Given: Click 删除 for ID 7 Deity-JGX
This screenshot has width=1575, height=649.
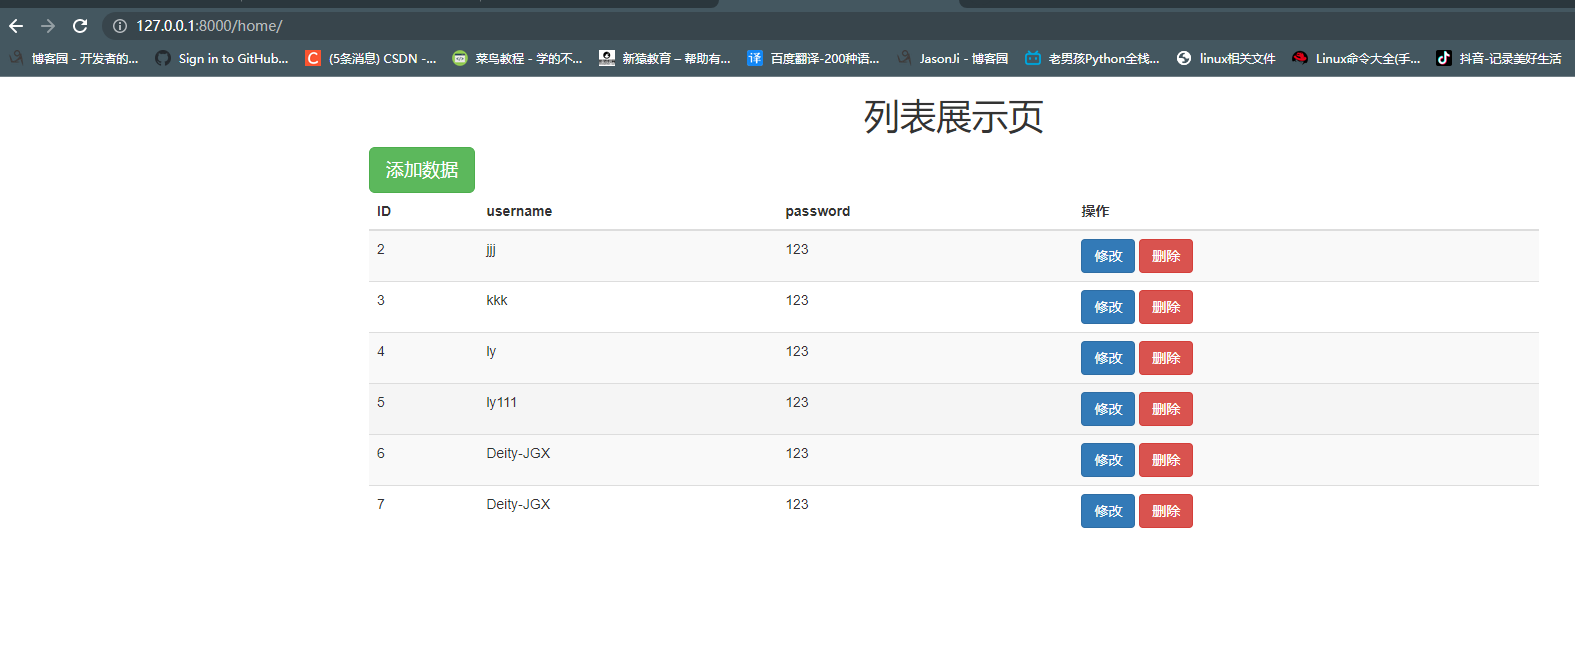Looking at the screenshot, I should [1166, 511].
